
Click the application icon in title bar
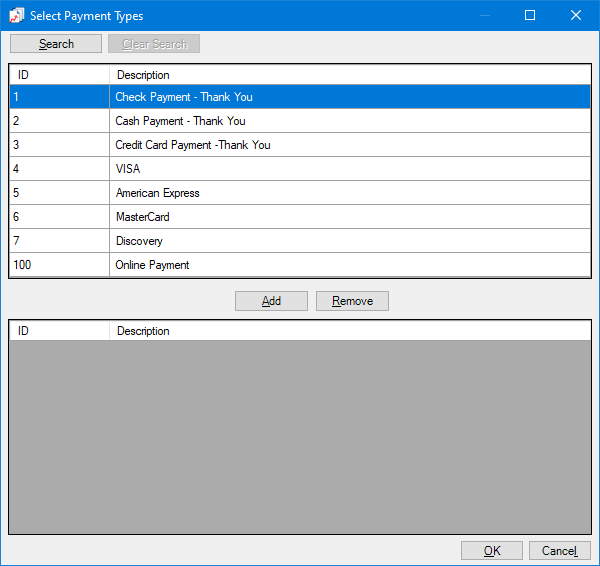(x=16, y=16)
